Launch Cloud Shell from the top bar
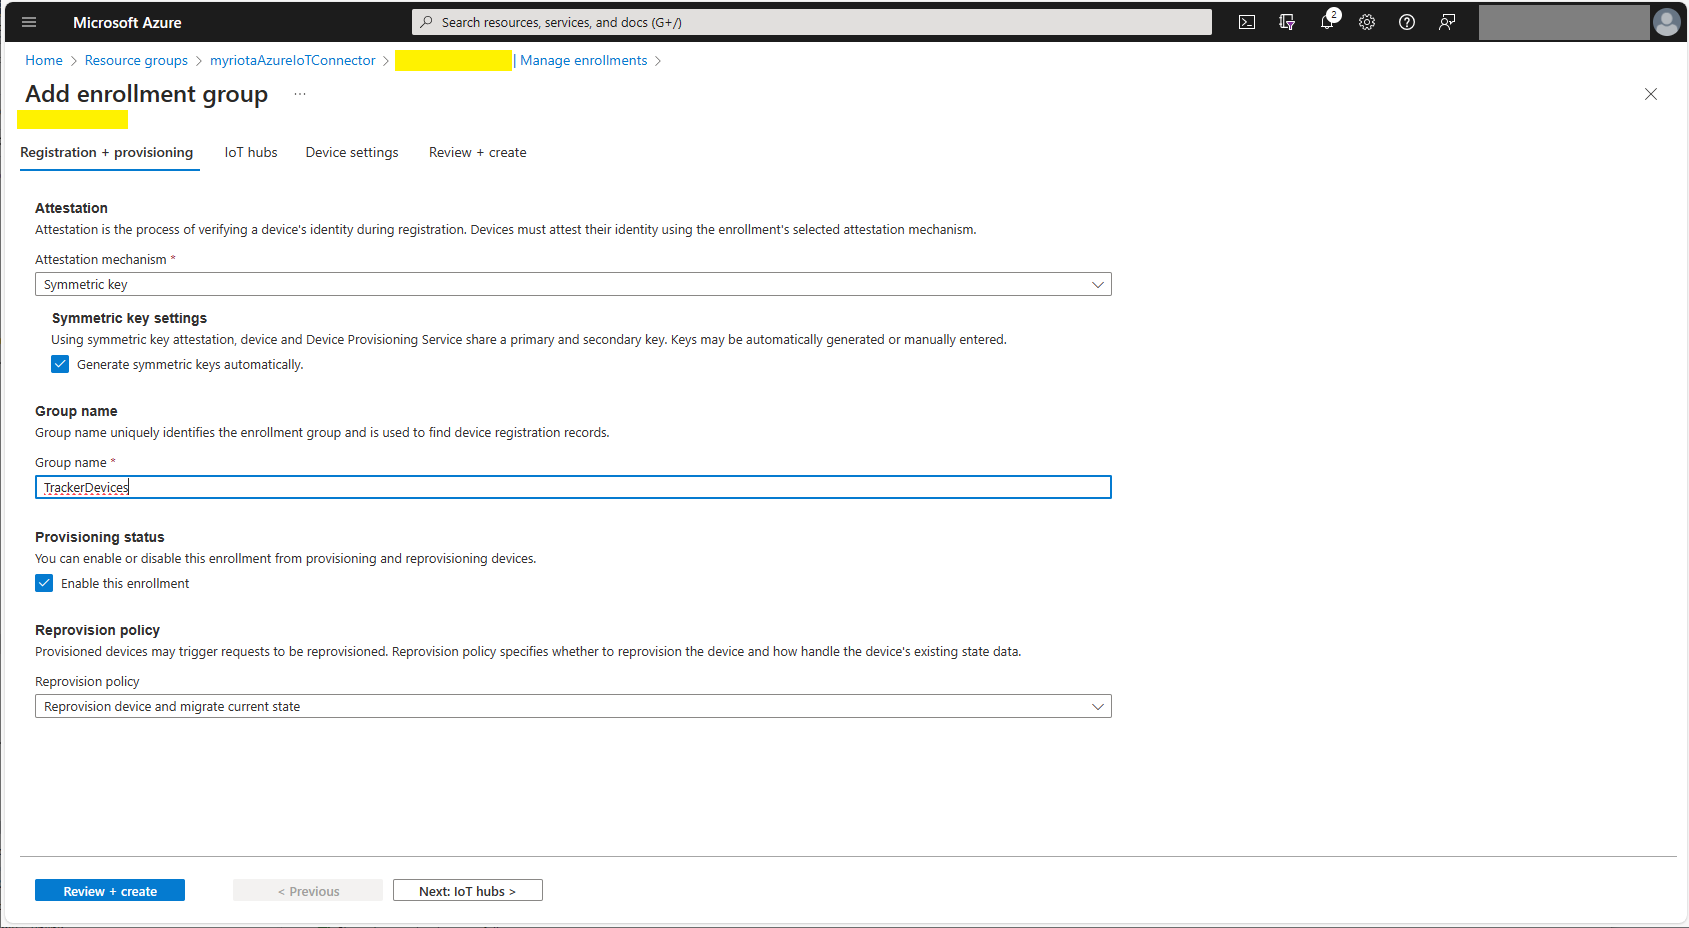This screenshot has width=1689, height=928. [x=1247, y=22]
